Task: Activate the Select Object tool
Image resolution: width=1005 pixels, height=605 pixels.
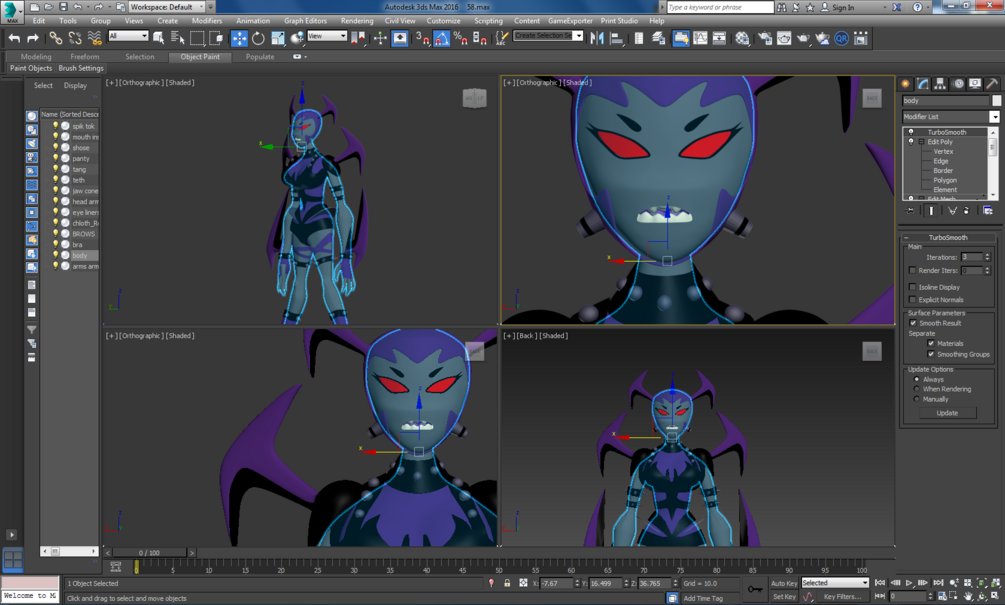Action: pos(159,38)
